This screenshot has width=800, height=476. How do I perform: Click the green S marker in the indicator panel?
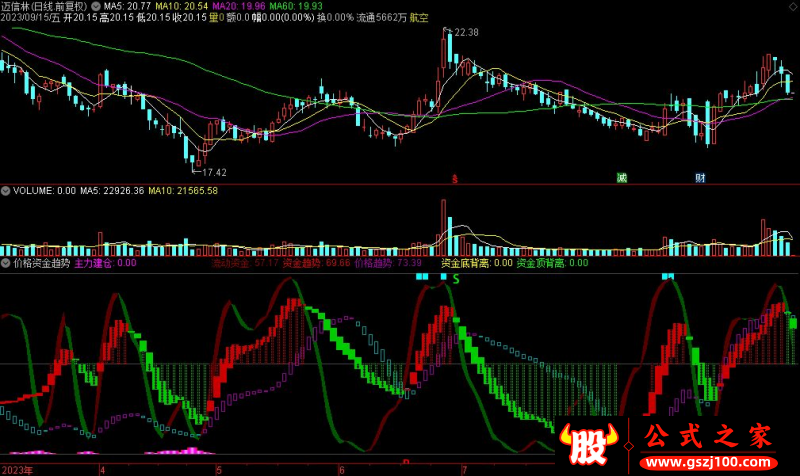pos(456,279)
